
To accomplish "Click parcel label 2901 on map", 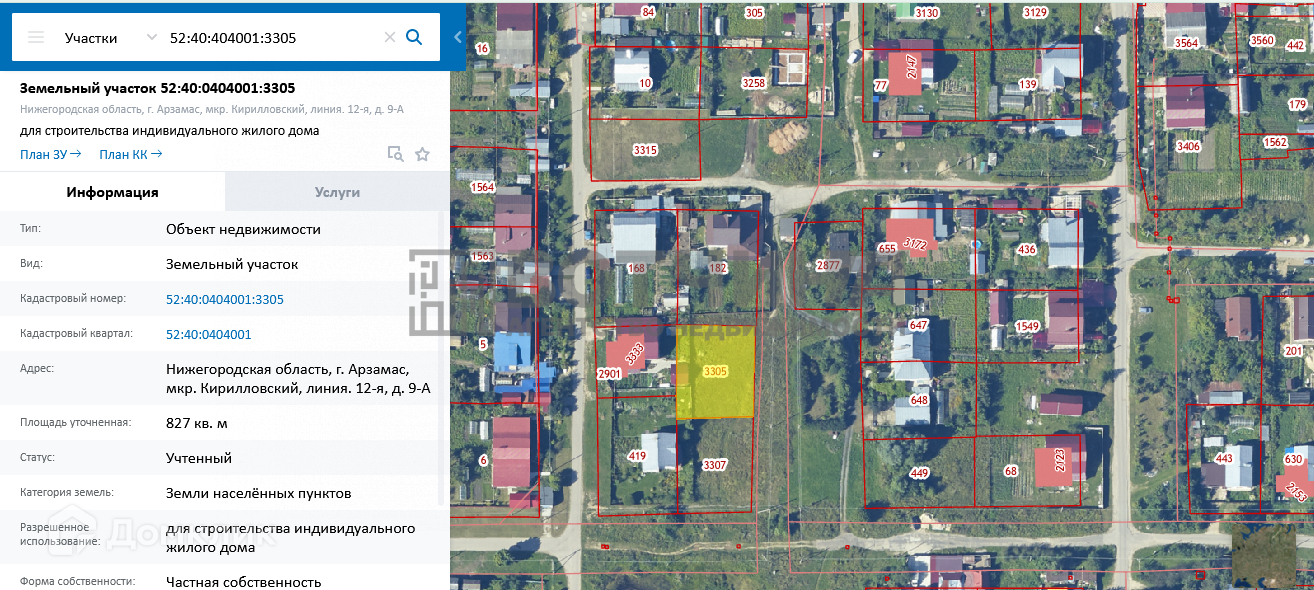I will 609,373.
